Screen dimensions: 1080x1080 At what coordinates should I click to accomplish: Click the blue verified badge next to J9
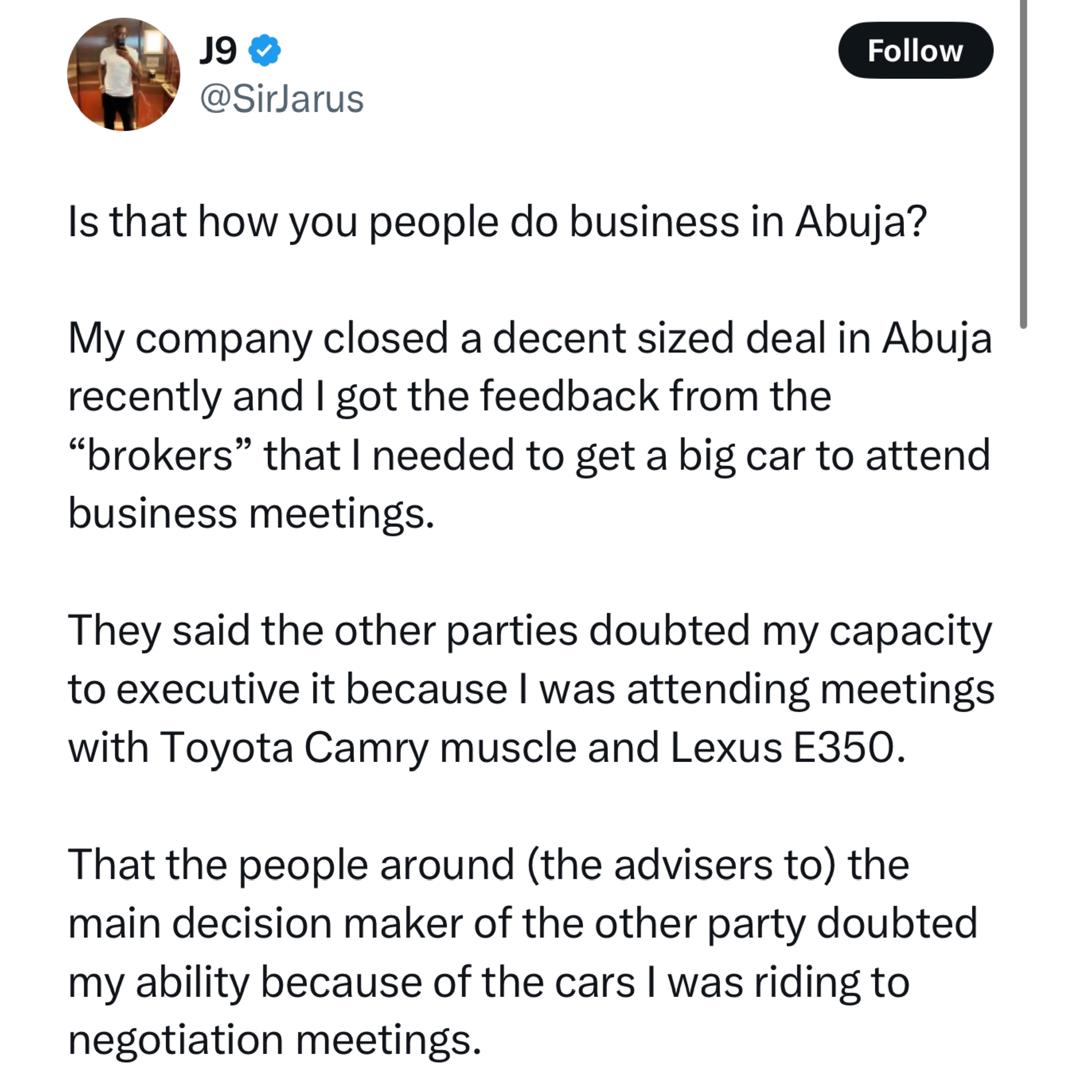click(x=265, y=47)
